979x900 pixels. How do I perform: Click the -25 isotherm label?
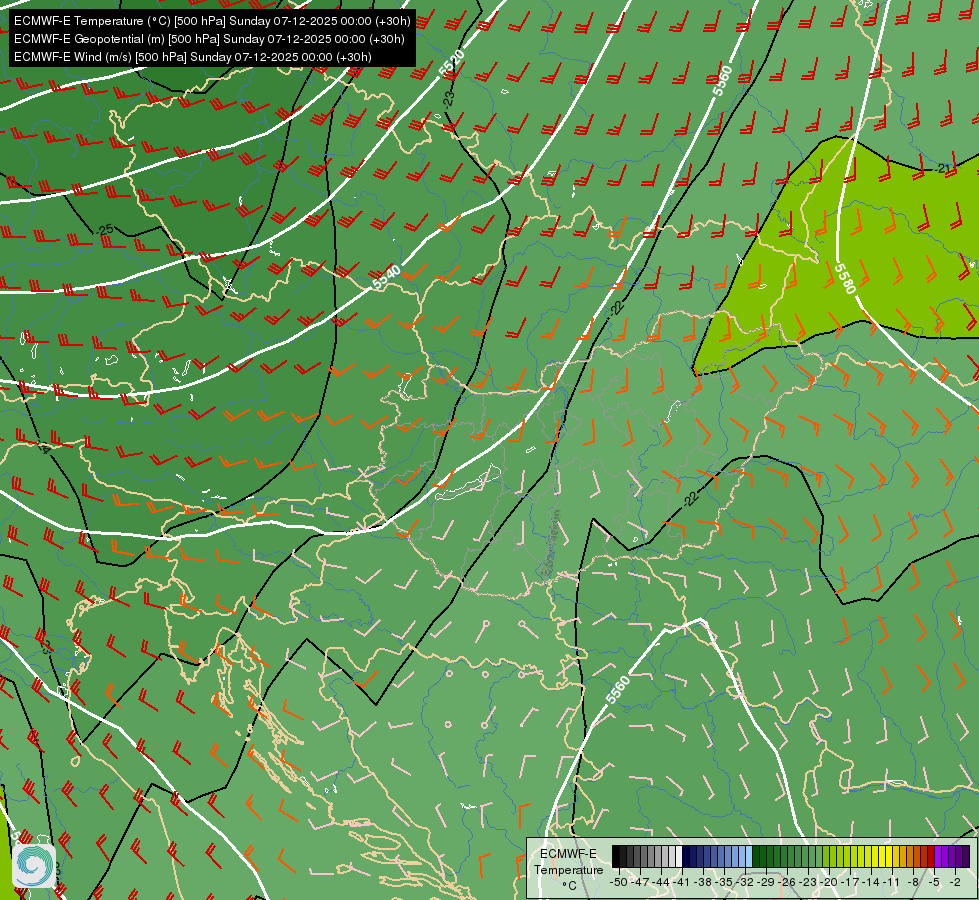(x=105, y=230)
